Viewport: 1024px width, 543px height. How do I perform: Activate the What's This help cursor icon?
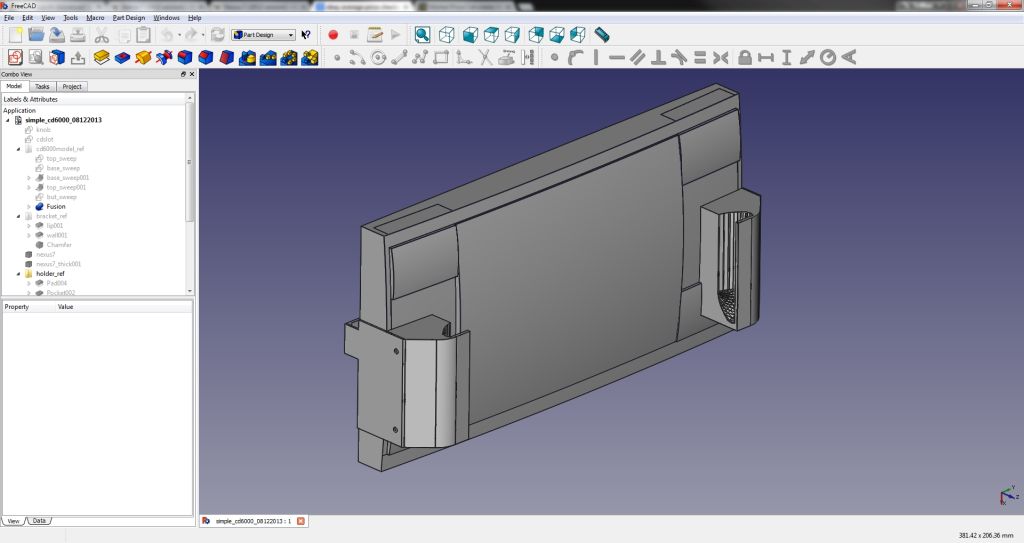(x=306, y=35)
